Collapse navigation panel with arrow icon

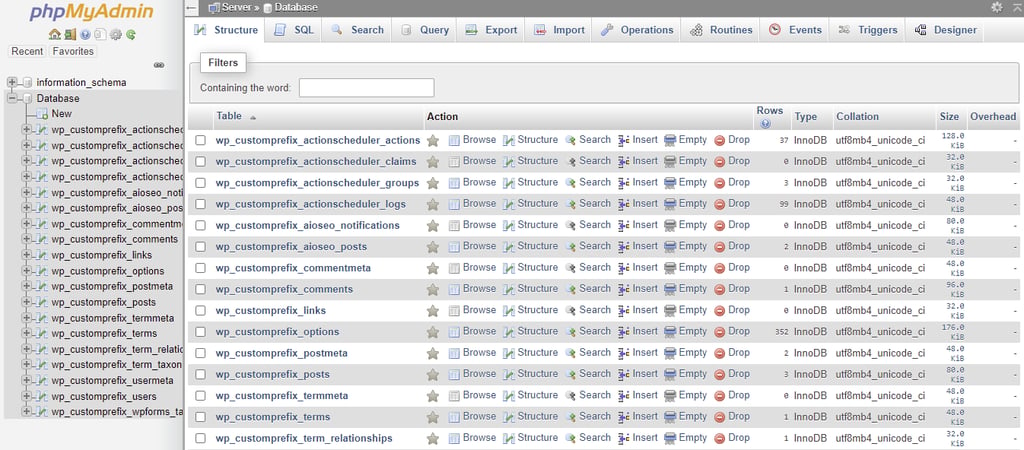[x=191, y=8]
